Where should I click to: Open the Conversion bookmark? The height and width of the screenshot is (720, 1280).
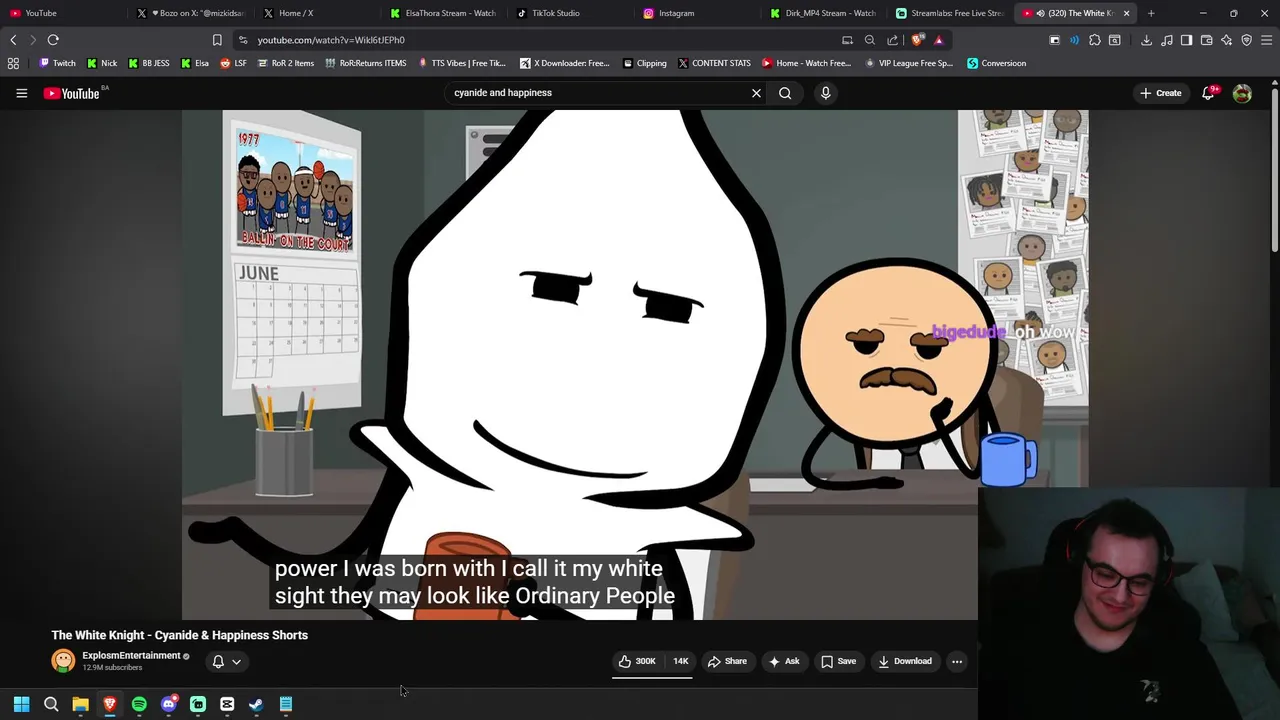click(x=996, y=63)
